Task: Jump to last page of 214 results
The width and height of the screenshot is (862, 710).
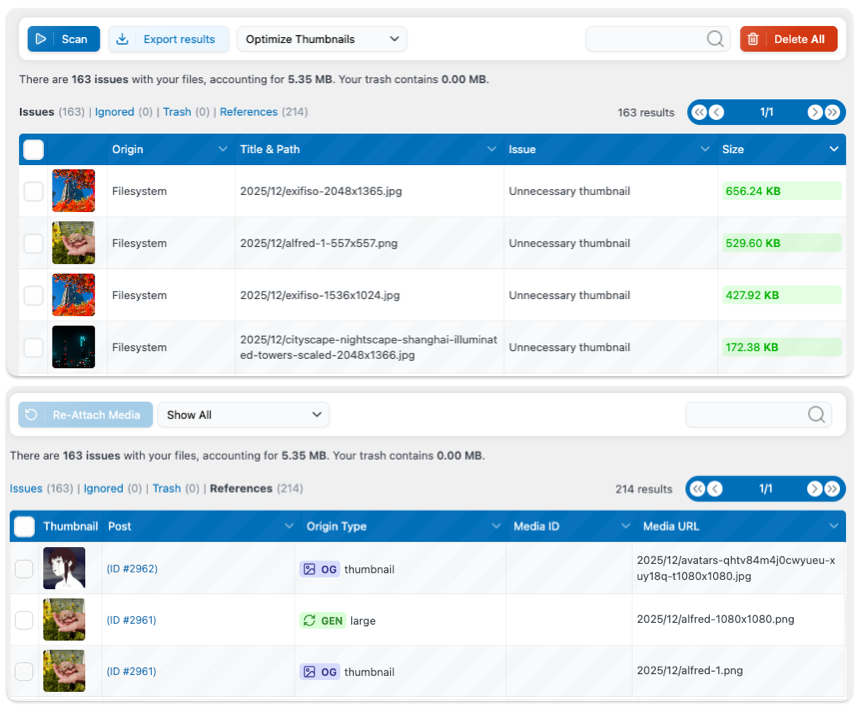Action: pos(831,489)
